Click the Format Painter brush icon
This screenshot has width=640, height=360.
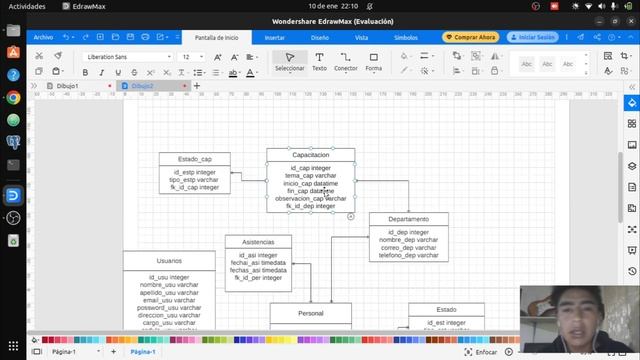[x=58, y=56]
